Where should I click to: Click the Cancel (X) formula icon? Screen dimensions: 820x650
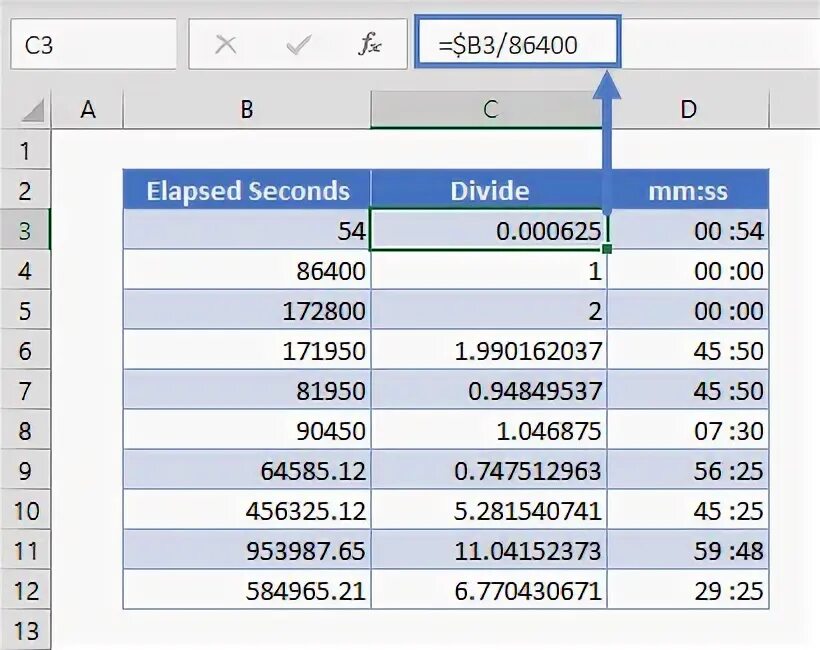tap(225, 45)
